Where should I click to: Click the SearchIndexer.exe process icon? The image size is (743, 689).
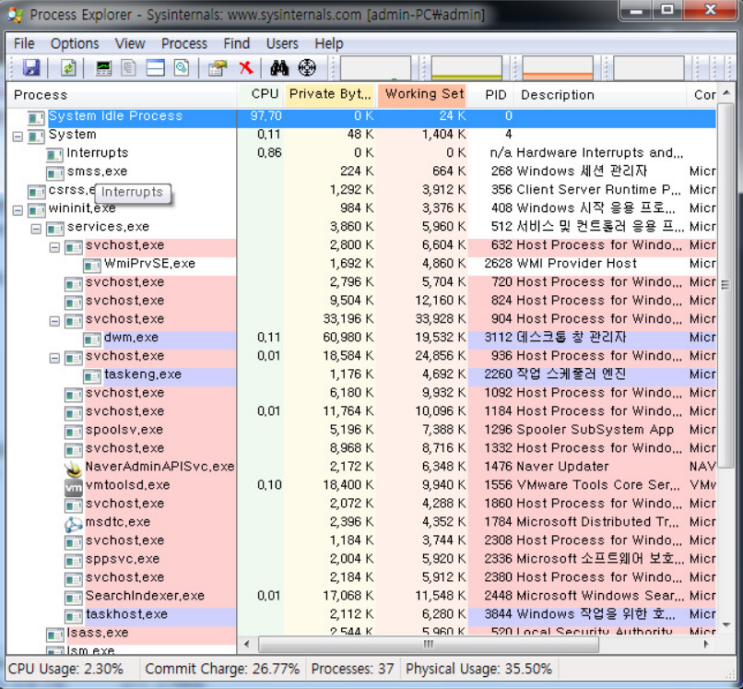tap(73, 598)
